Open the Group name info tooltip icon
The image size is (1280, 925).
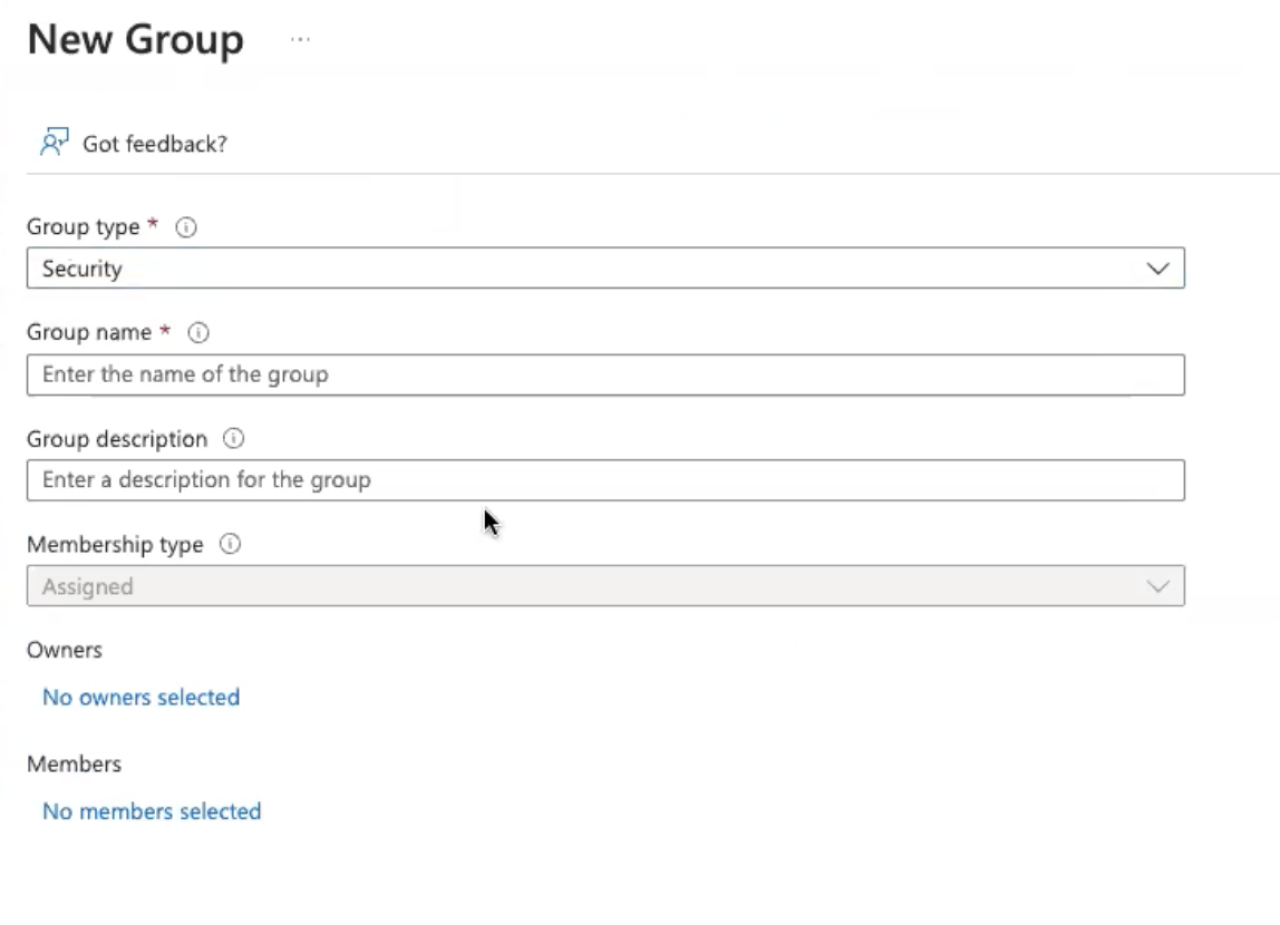click(x=197, y=332)
